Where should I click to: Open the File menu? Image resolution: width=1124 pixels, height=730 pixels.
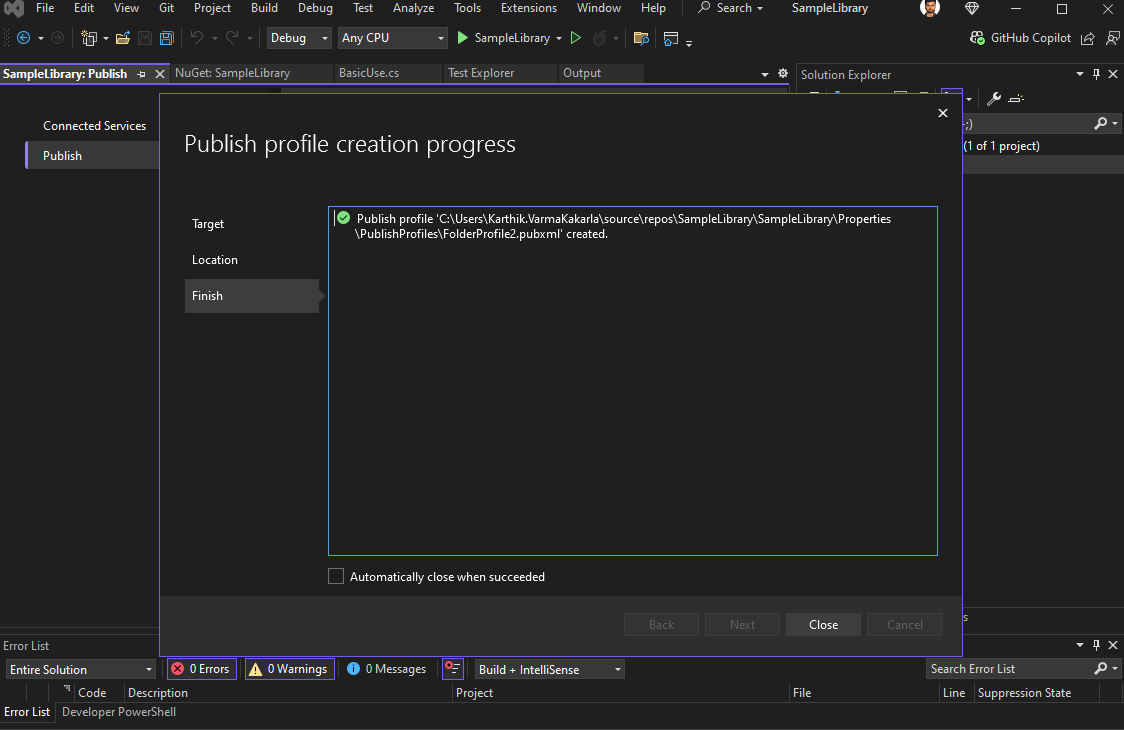[45, 8]
